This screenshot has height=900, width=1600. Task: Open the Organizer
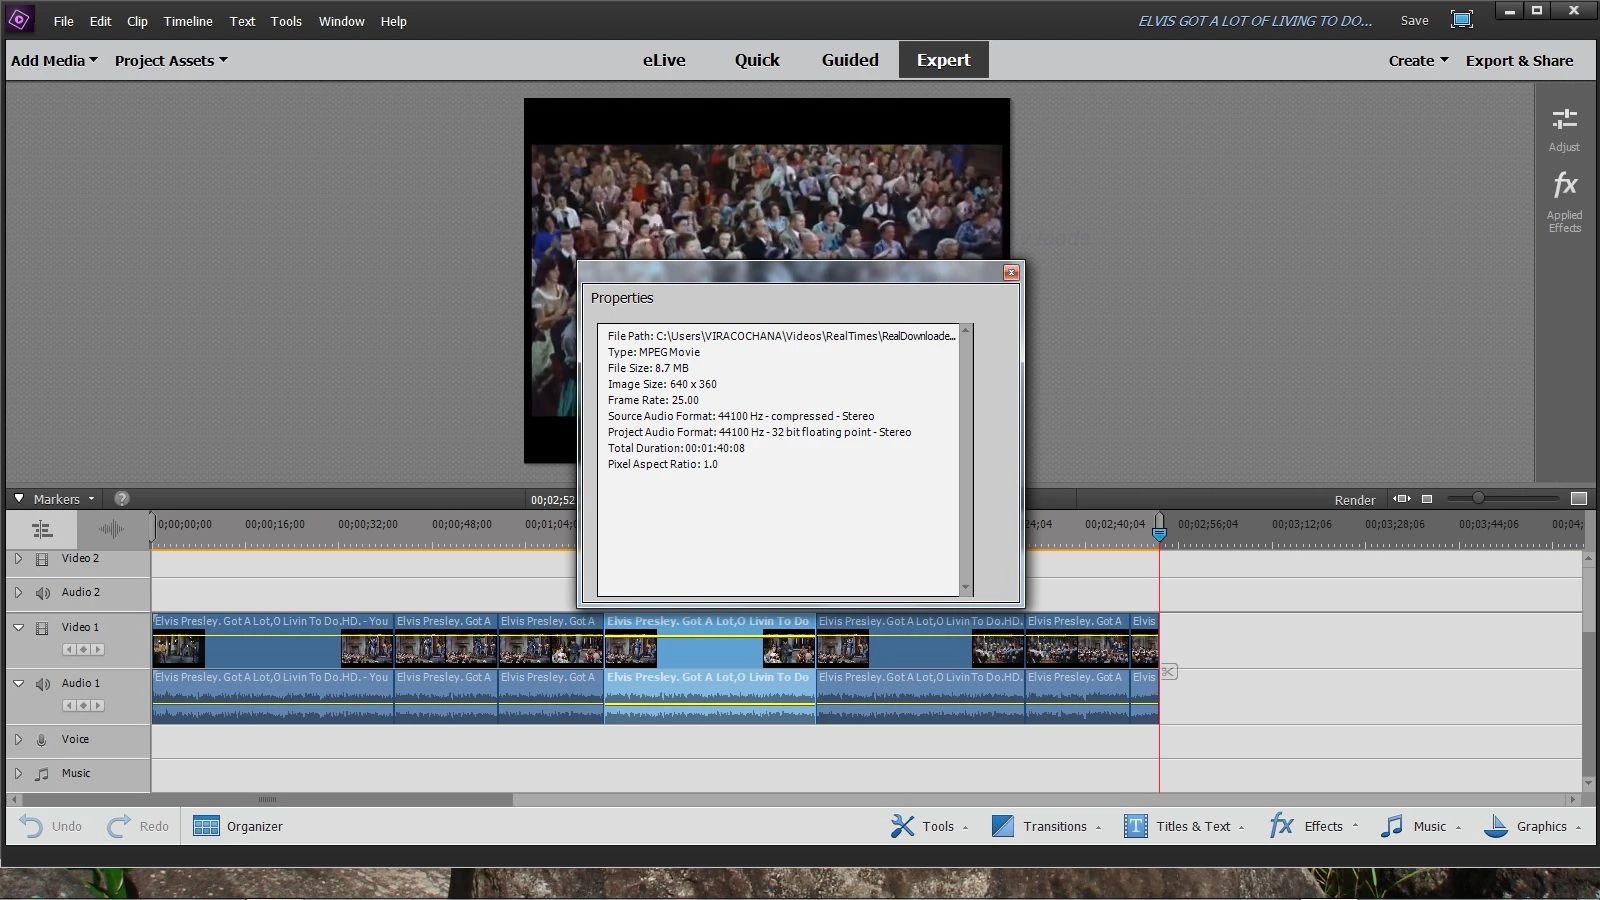pyautogui.click(x=238, y=826)
